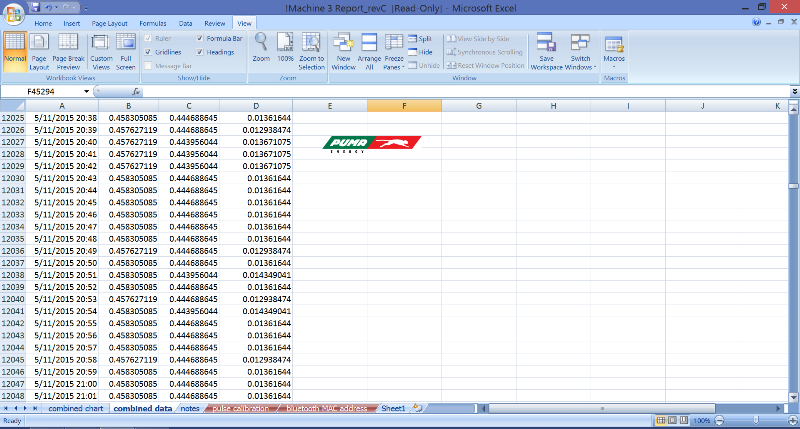This screenshot has width=800, height=429.
Task: Open the Formulas ribbon tab
Action: pyautogui.click(x=153, y=23)
